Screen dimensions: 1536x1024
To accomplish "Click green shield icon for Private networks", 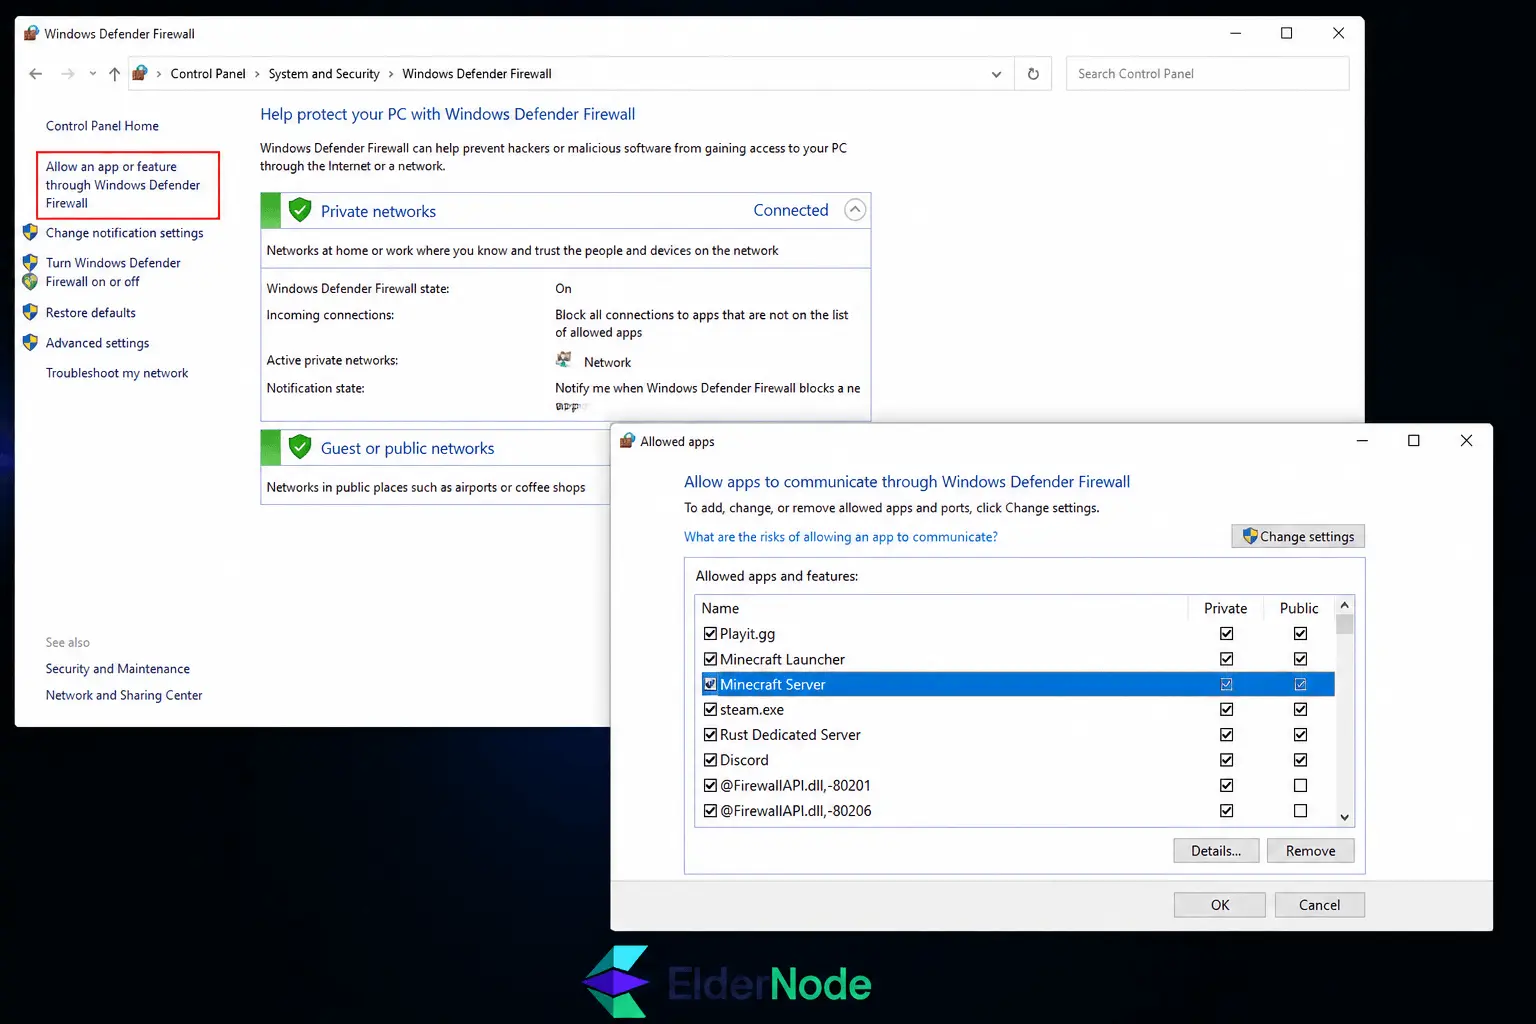I will (x=300, y=210).
